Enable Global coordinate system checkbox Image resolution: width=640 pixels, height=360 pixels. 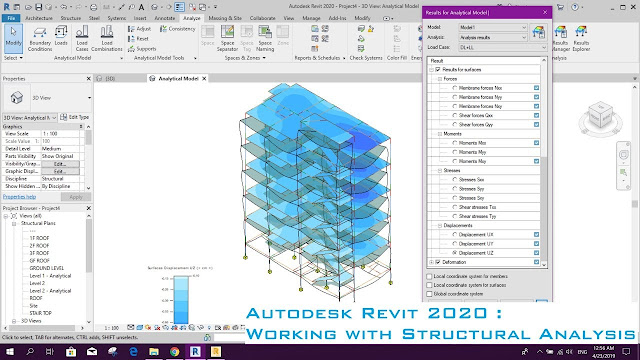429,294
